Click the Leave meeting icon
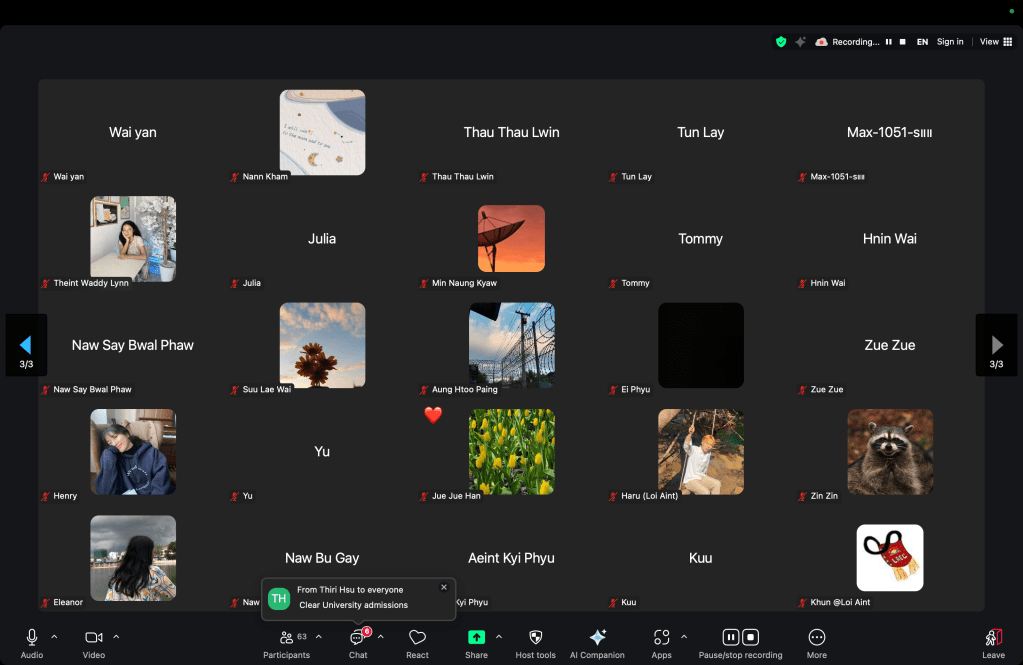Image resolution: width=1023 pixels, height=665 pixels. (992, 638)
